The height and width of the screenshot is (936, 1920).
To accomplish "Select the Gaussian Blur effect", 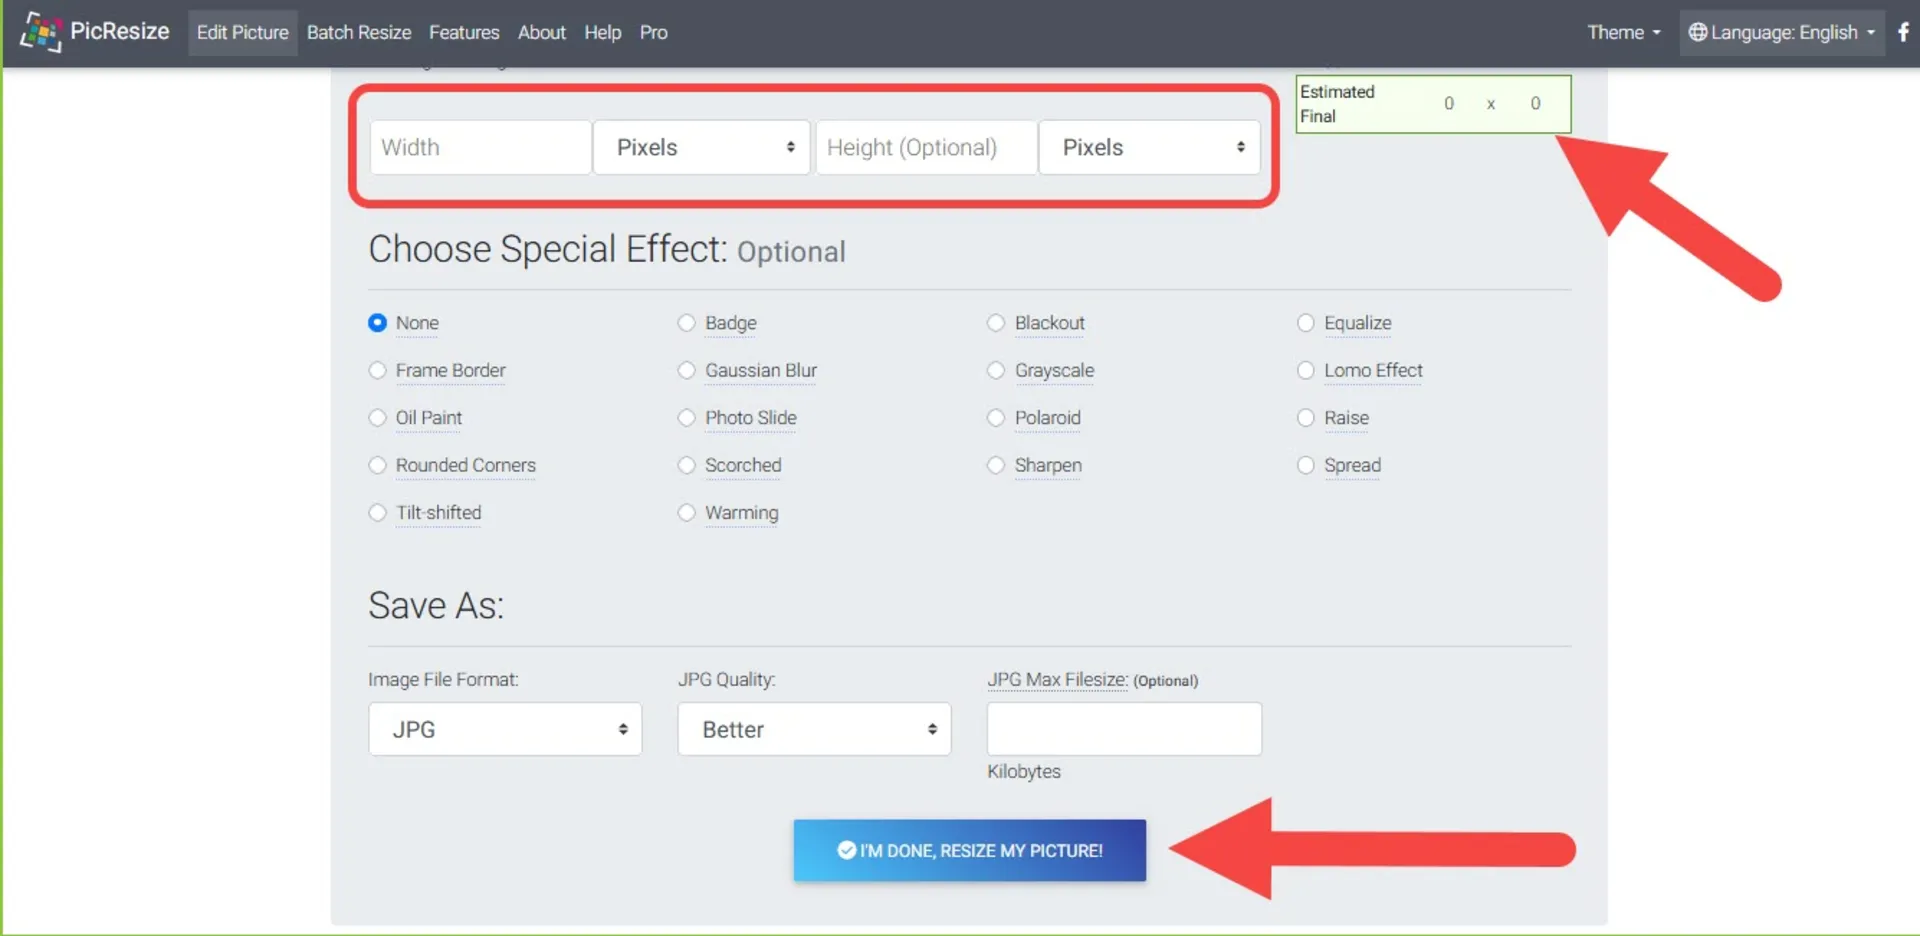I will (686, 371).
